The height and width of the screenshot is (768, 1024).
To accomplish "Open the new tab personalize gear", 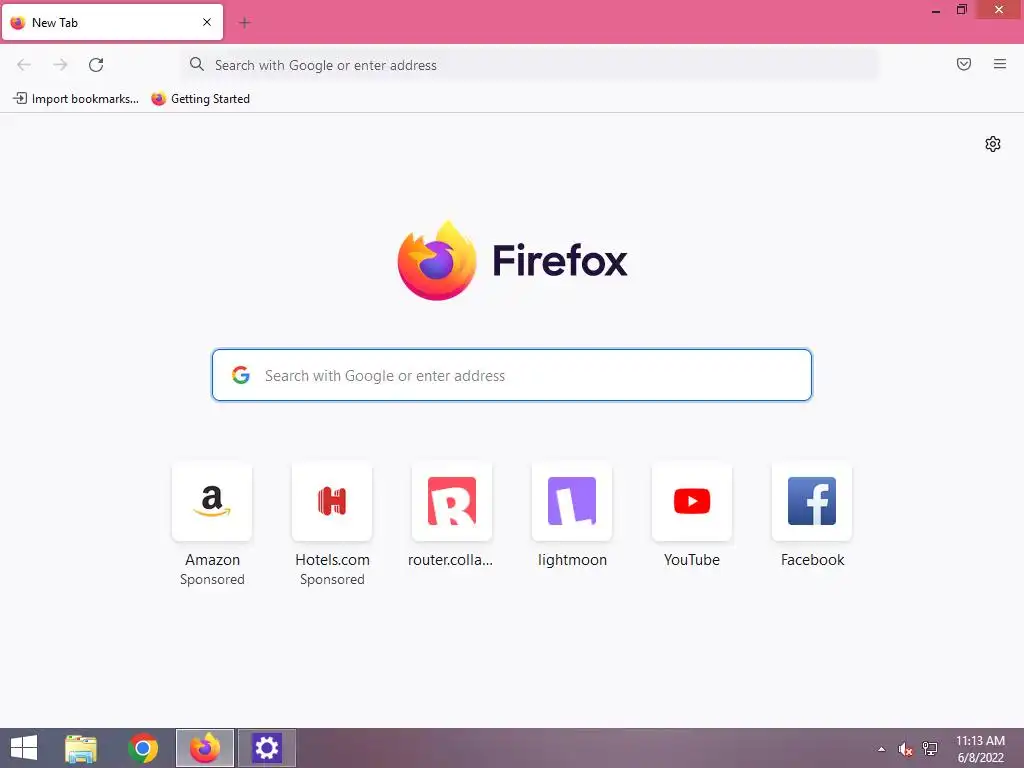I will 993,144.
